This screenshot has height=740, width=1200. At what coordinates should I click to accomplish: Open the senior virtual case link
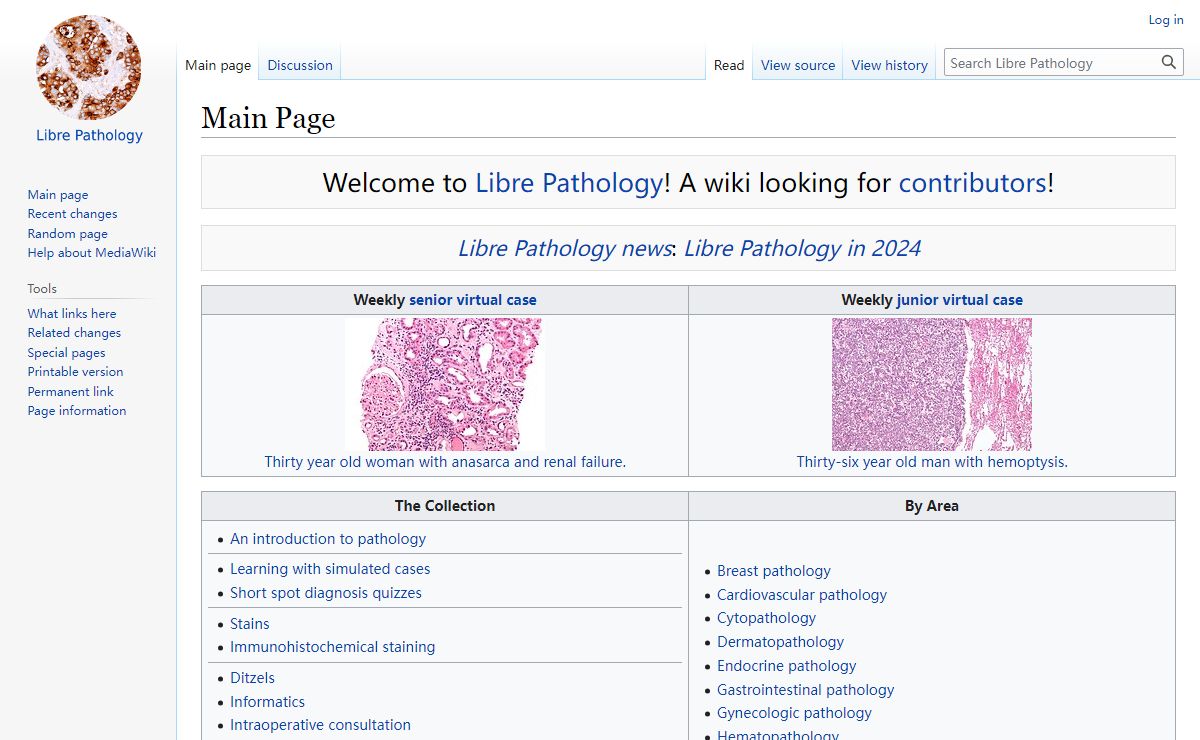(x=473, y=300)
